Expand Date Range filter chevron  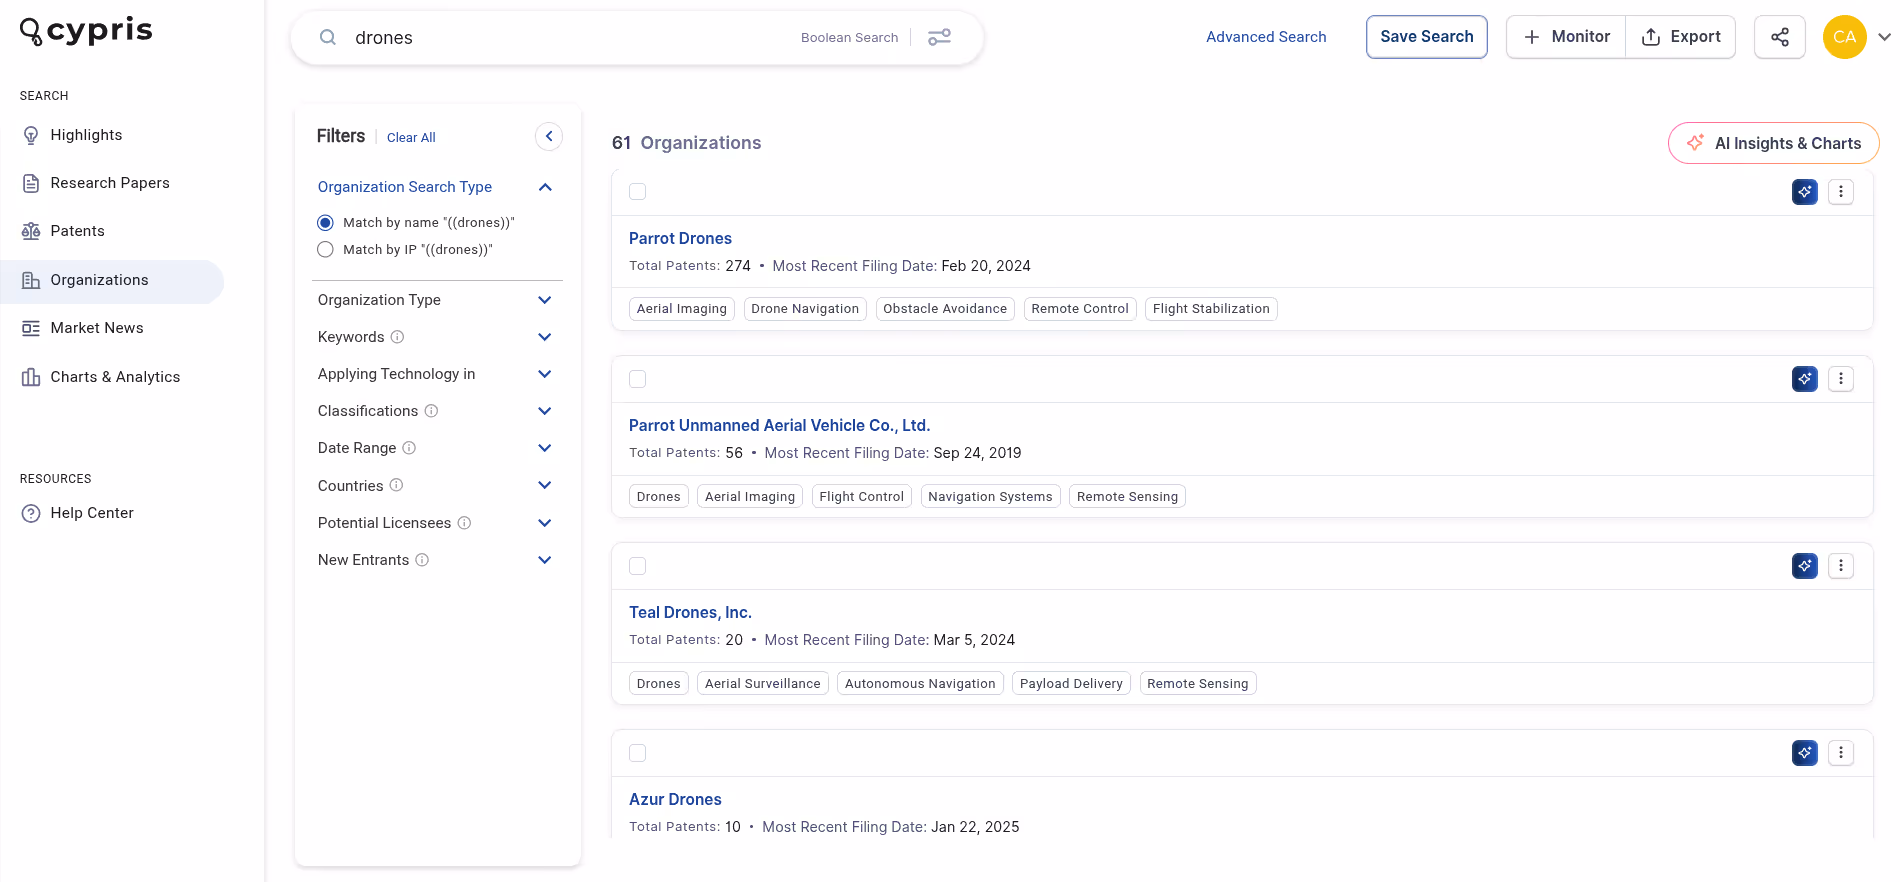pyautogui.click(x=545, y=448)
